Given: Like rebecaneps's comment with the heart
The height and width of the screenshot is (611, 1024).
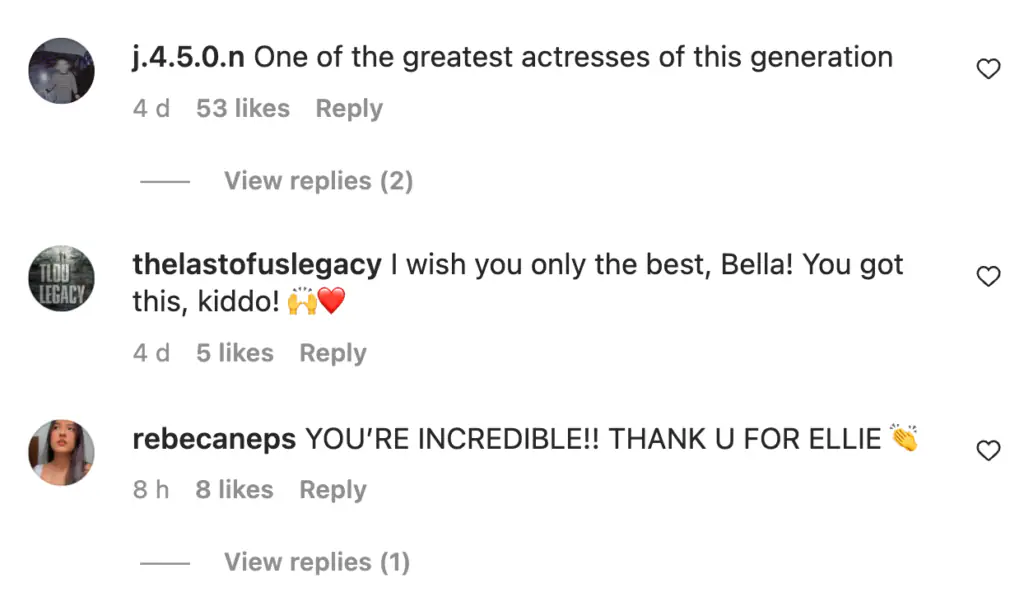Looking at the screenshot, I should pyautogui.click(x=988, y=451).
